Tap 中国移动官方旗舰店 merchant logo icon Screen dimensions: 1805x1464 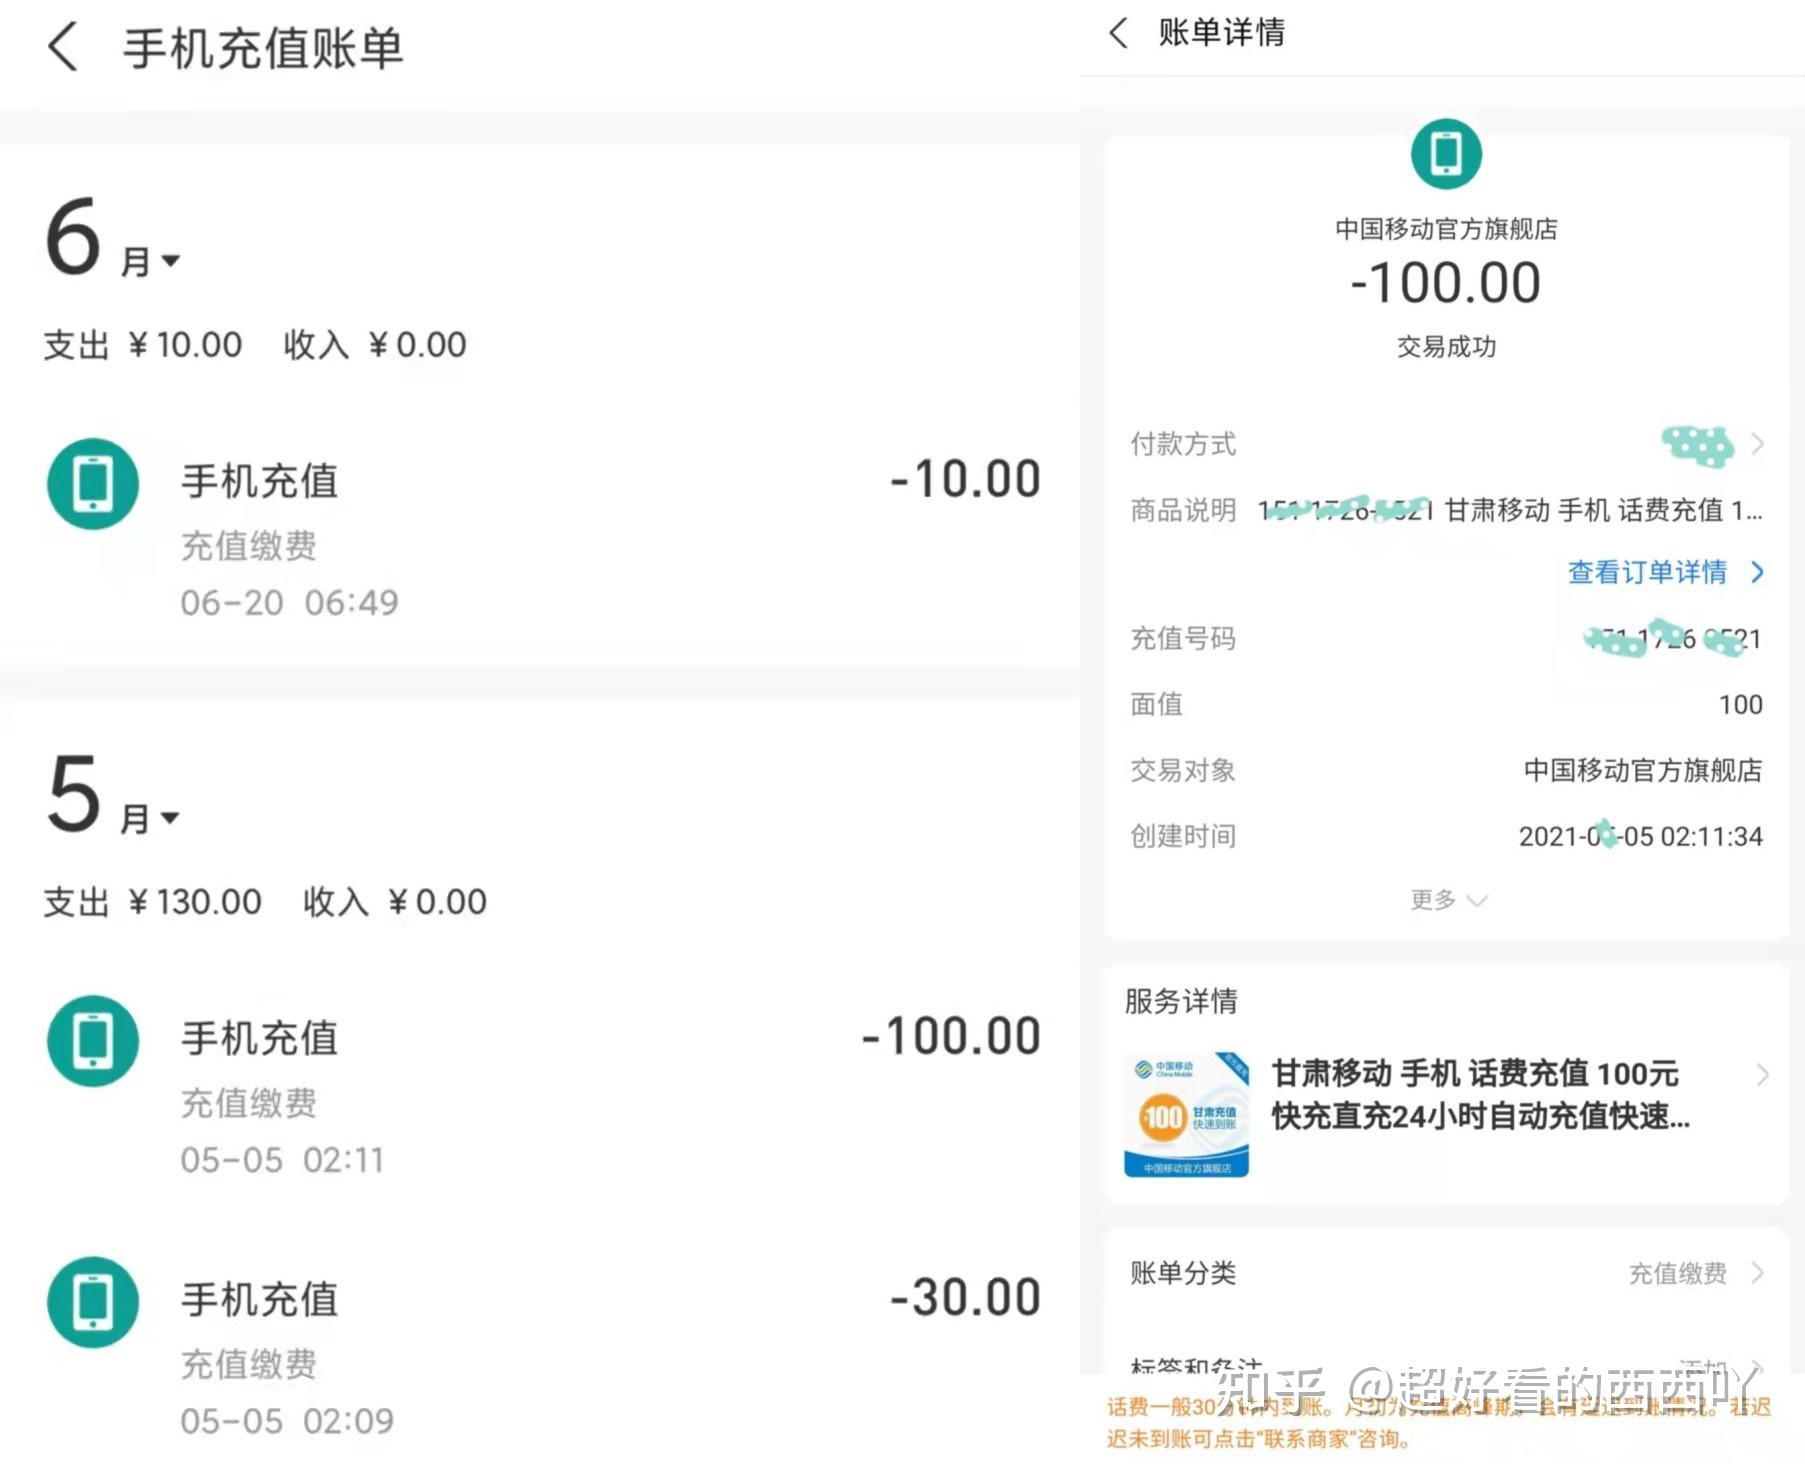click(1446, 154)
